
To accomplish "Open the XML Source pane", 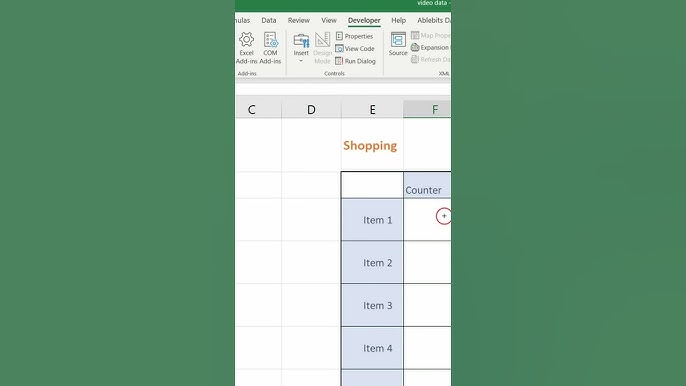I will pos(398,44).
